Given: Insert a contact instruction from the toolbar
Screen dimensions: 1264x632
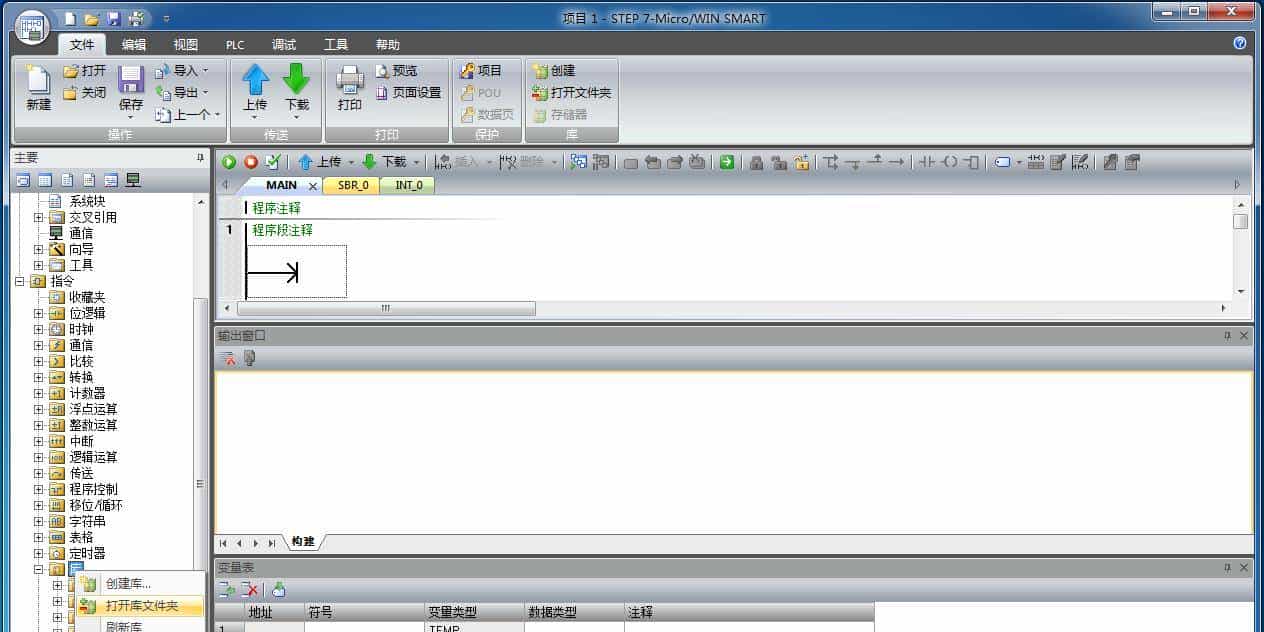Looking at the screenshot, I should 927,162.
